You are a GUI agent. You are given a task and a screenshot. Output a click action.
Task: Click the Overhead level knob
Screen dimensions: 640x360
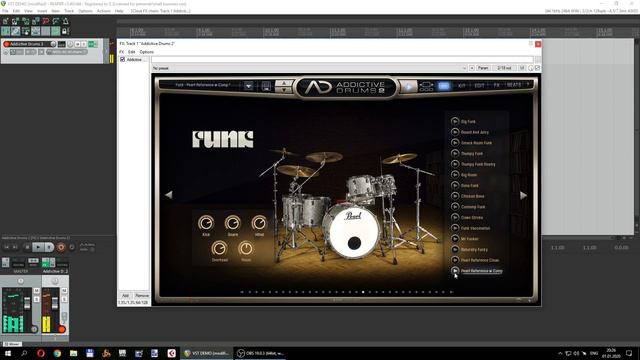[x=219, y=248]
